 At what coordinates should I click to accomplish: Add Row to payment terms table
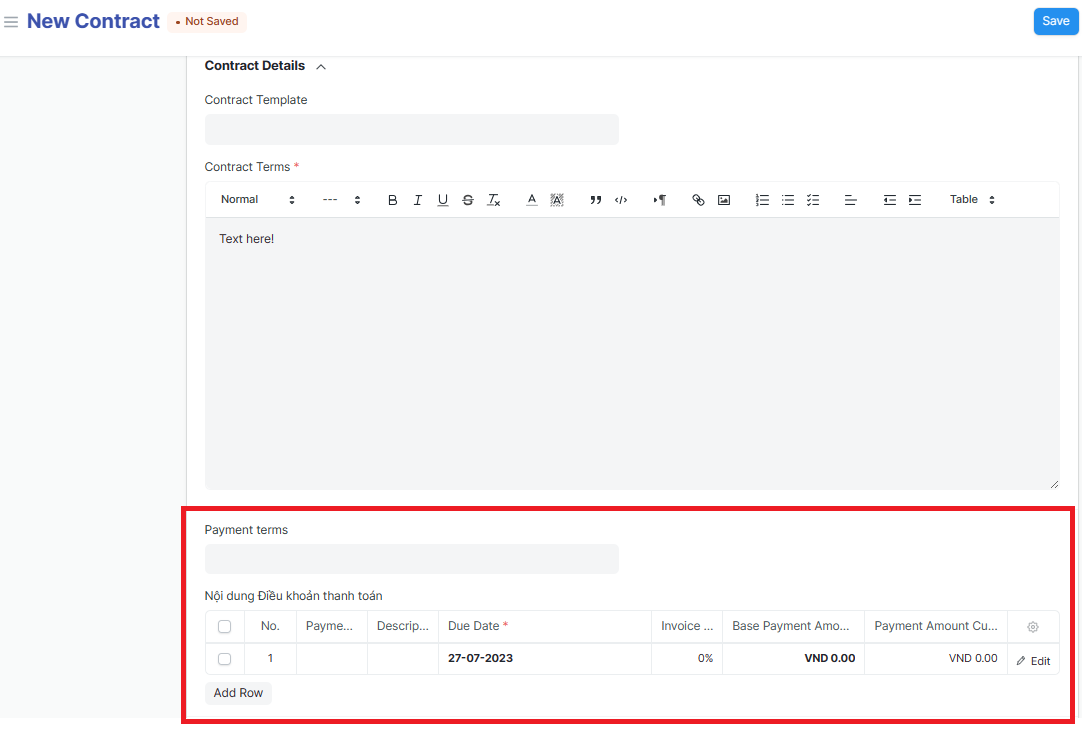[x=238, y=693]
